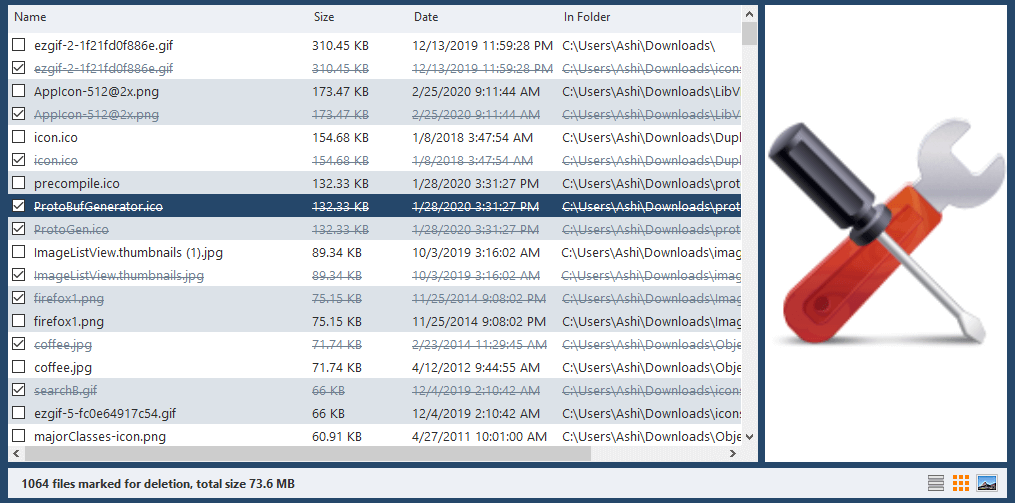Select the ProtoBufGenerator.ico file name
1015x503 pixels.
pos(98,207)
